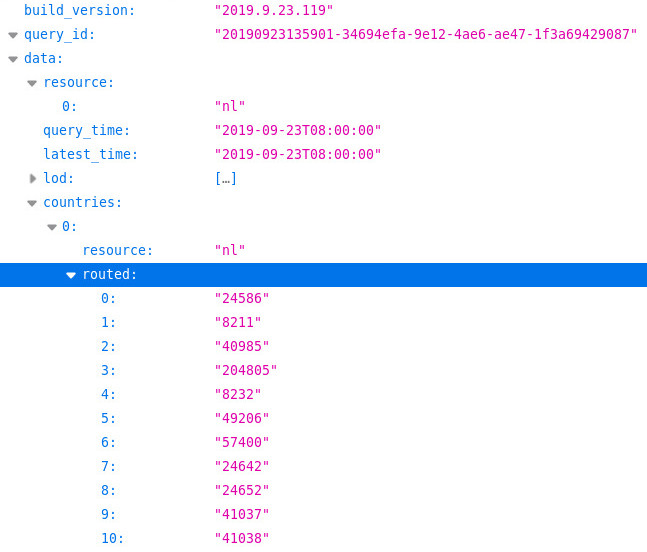
Task: Collapse the routed node arrow
Action: (71, 275)
